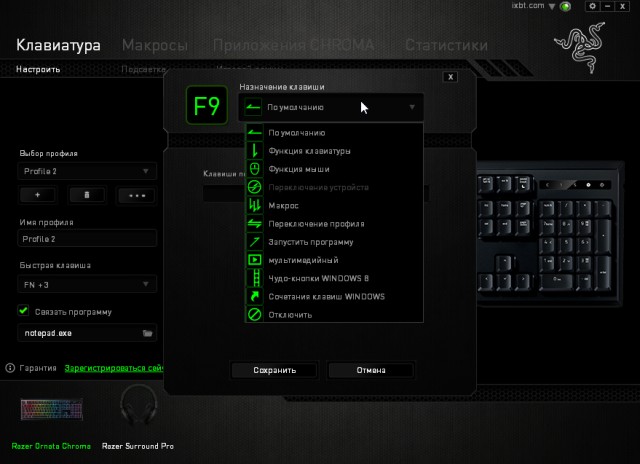Image resolution: width=640 pixels, height=464 pixels.
Task: Click the multimedia play icon
Action: (254, 260)
